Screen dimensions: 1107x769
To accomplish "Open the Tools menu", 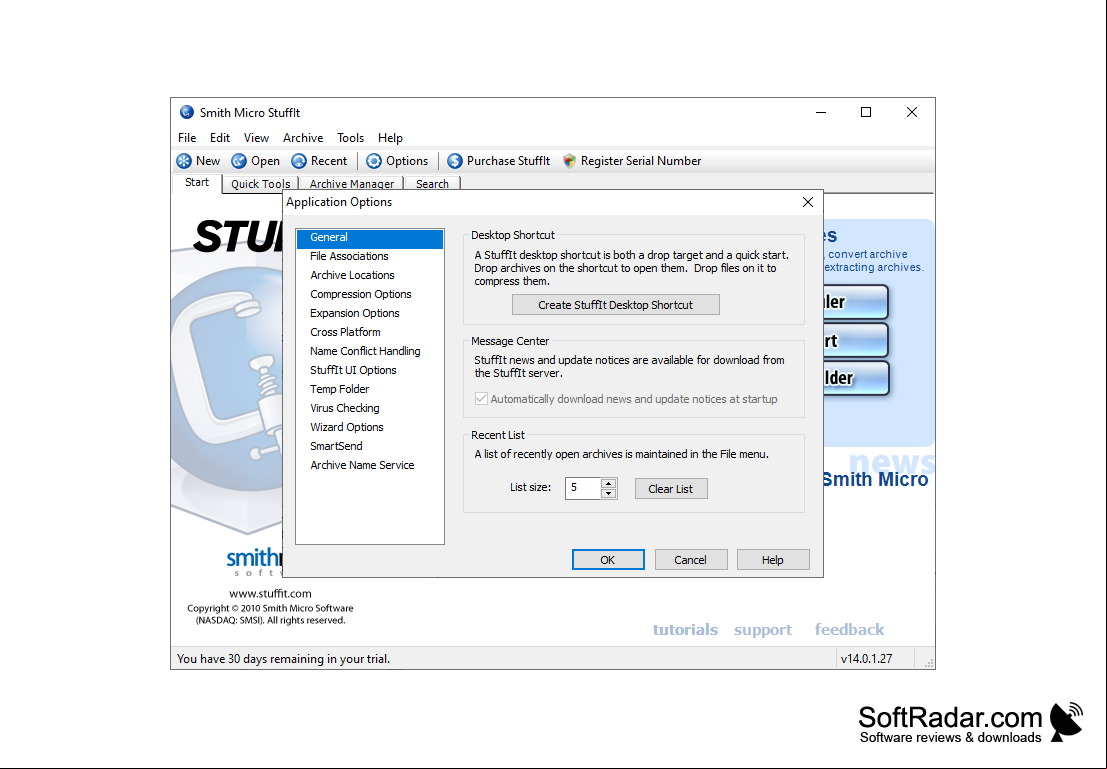I will [x=350, y=138].
